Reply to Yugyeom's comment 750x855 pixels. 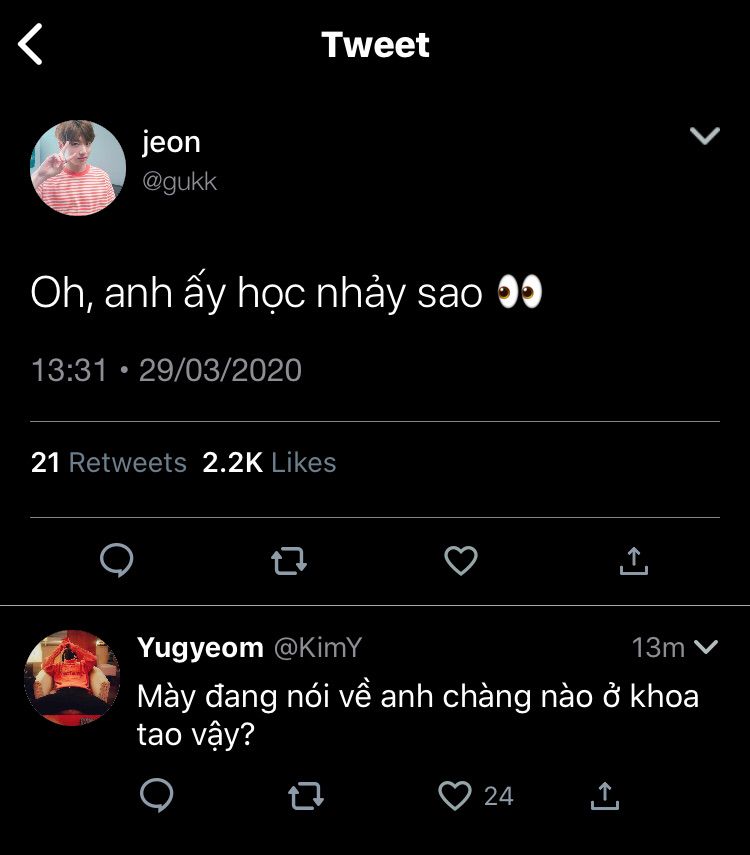157,795
